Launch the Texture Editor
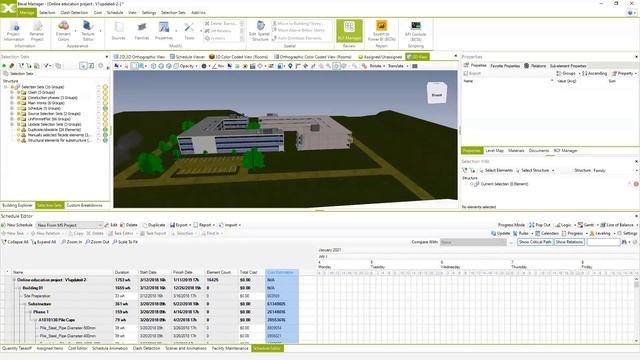 click(x=88, y=31)
